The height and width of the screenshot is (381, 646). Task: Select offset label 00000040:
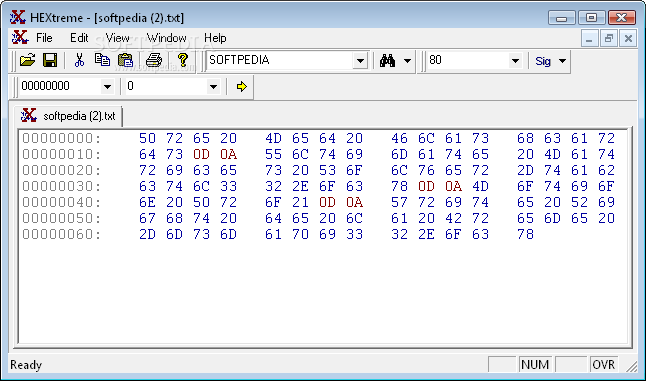61,203
